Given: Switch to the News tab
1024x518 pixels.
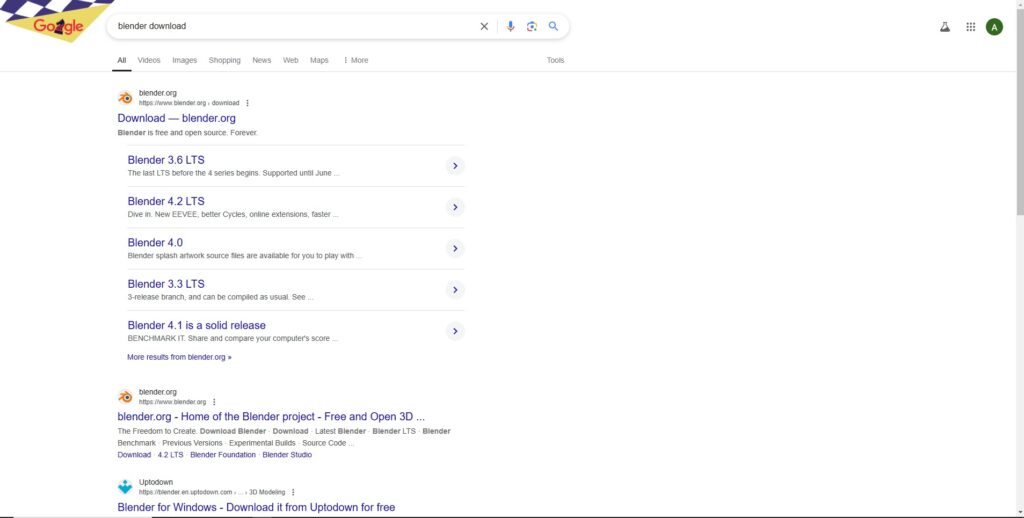Looking at the screenshot, I should (x=261, y=60).
